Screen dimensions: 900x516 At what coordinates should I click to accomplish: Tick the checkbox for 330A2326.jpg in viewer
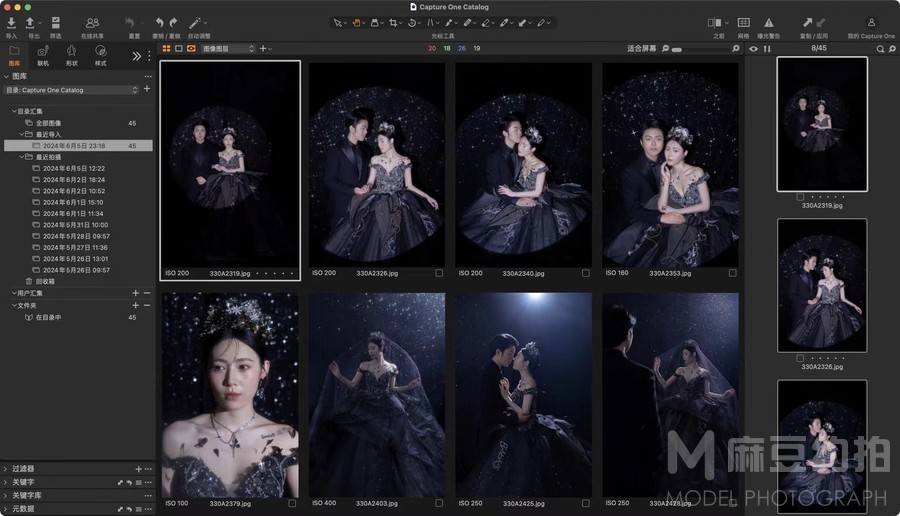tap(439, 273)
